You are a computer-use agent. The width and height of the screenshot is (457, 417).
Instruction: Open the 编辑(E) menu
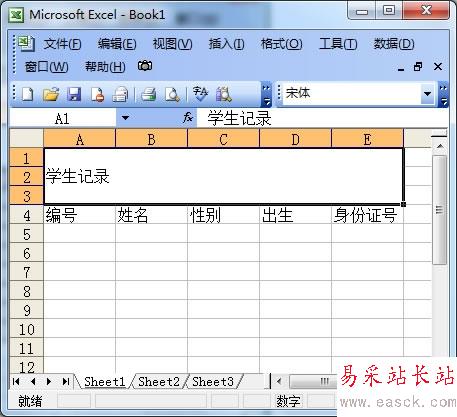point(117,44)
